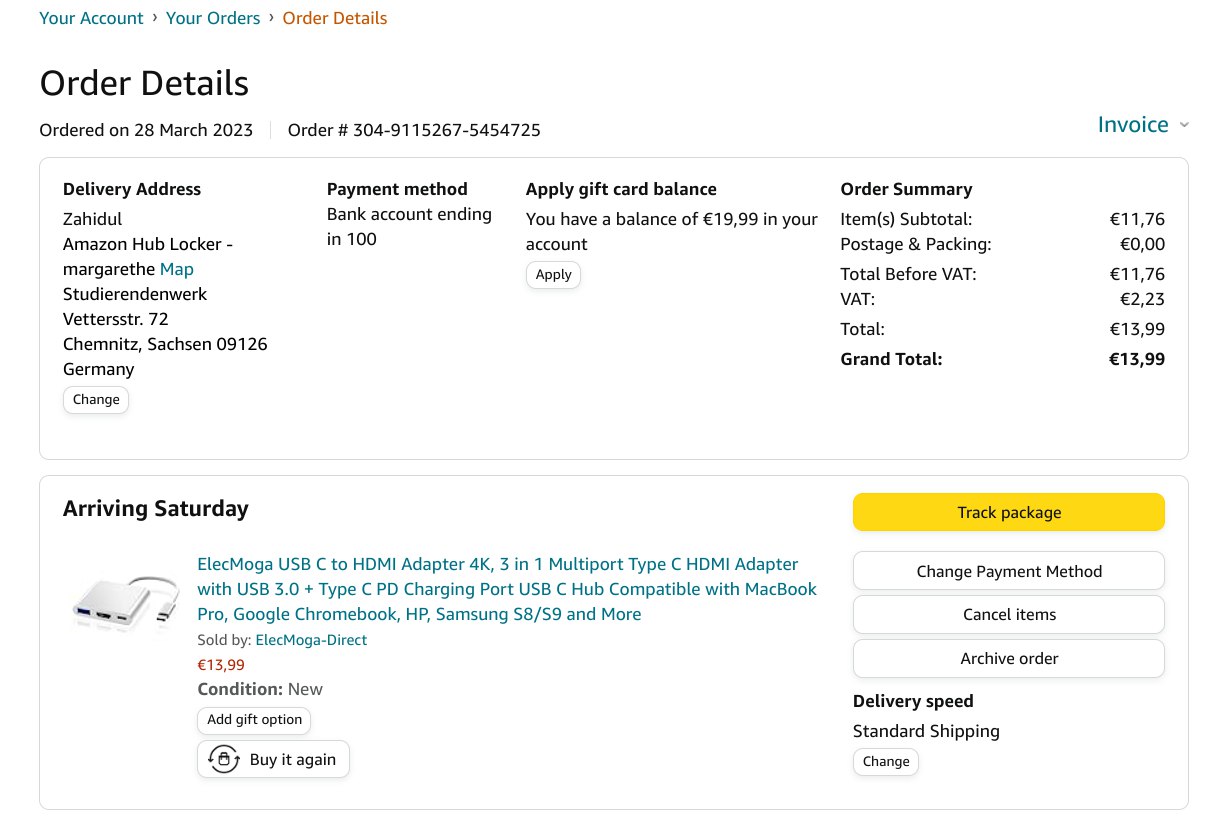This screenshot has height=830, width=1223.
Task: Open the Map link for locker
Action: click(x=177, y=269)
